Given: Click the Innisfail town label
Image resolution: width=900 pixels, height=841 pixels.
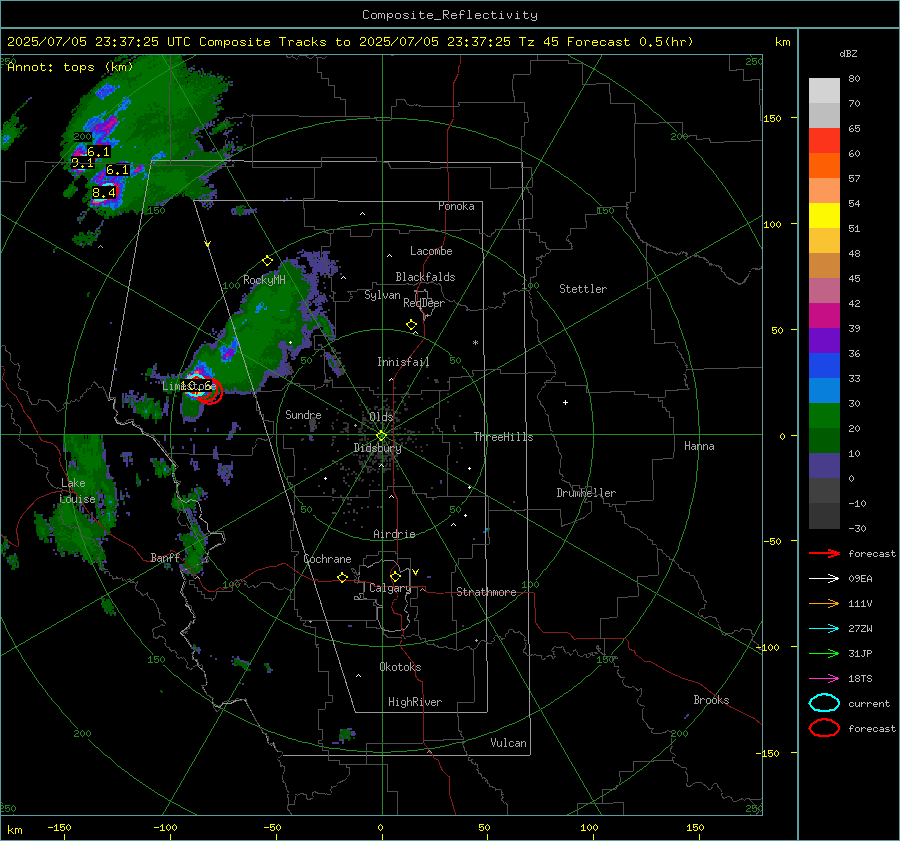Looking at the screenshot, I should click(404, 362).
